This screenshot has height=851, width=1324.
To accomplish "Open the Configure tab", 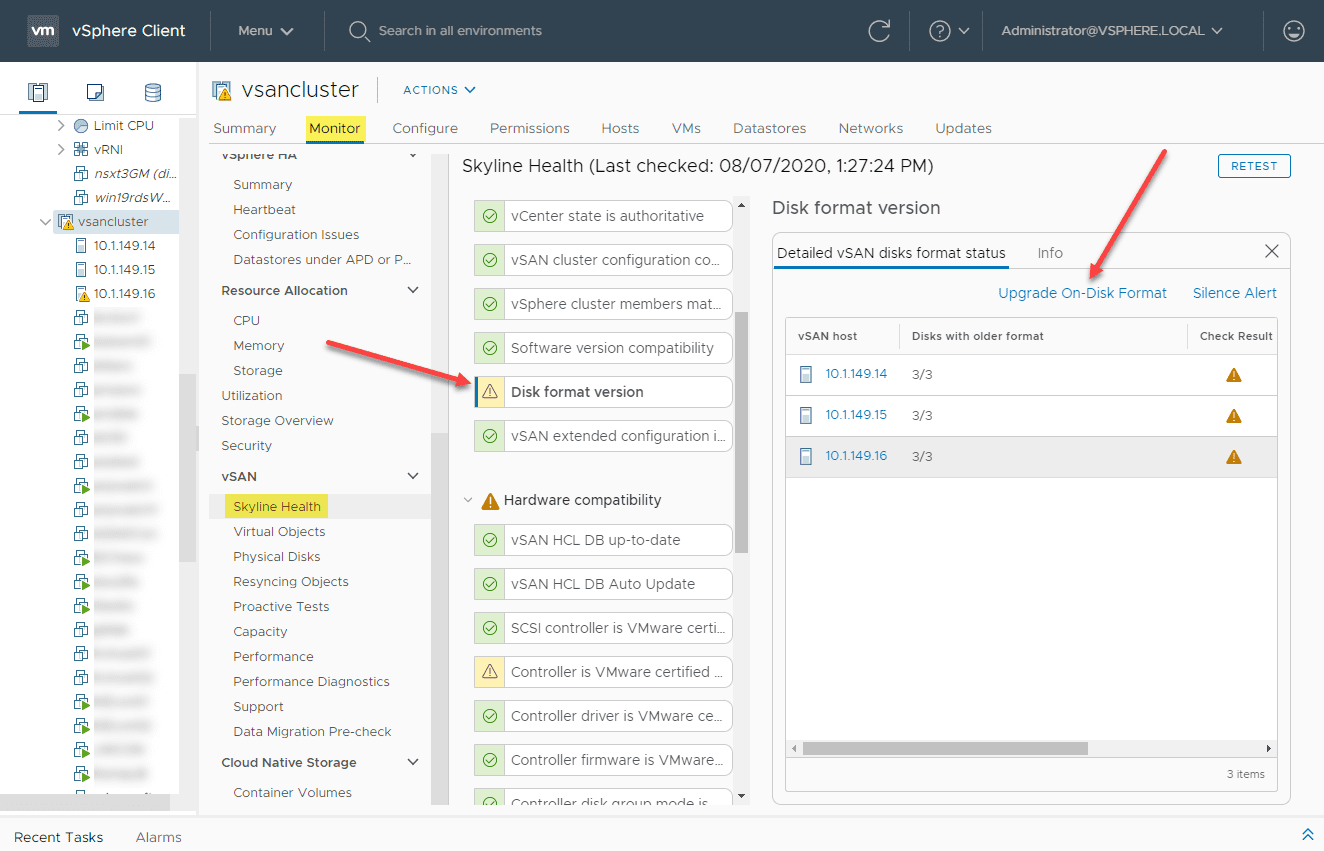I will [424, 128].
